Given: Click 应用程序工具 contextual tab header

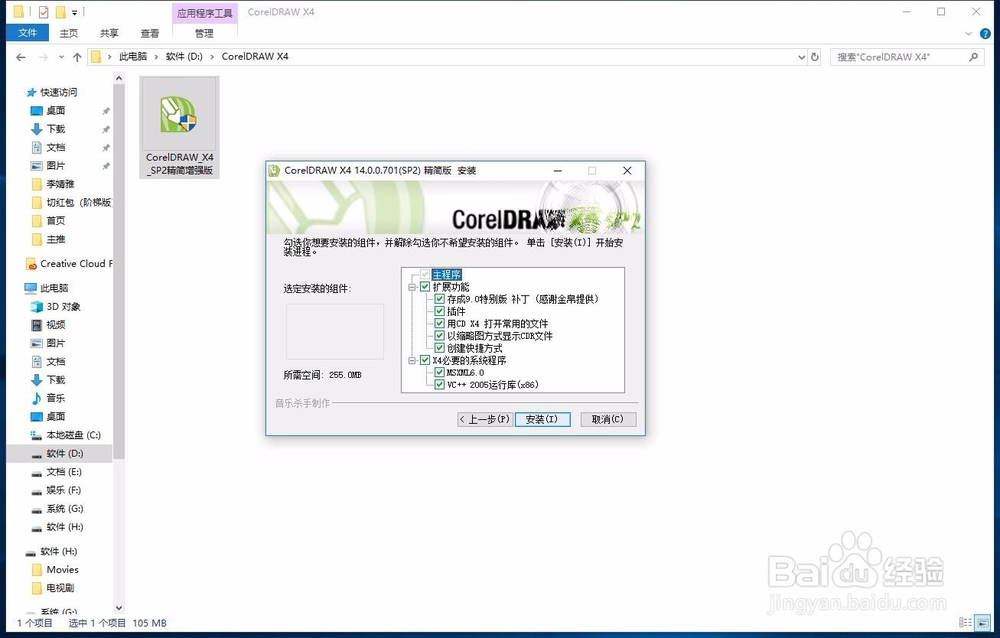Looking at the screenshot, I should click(x=205, y=13).
